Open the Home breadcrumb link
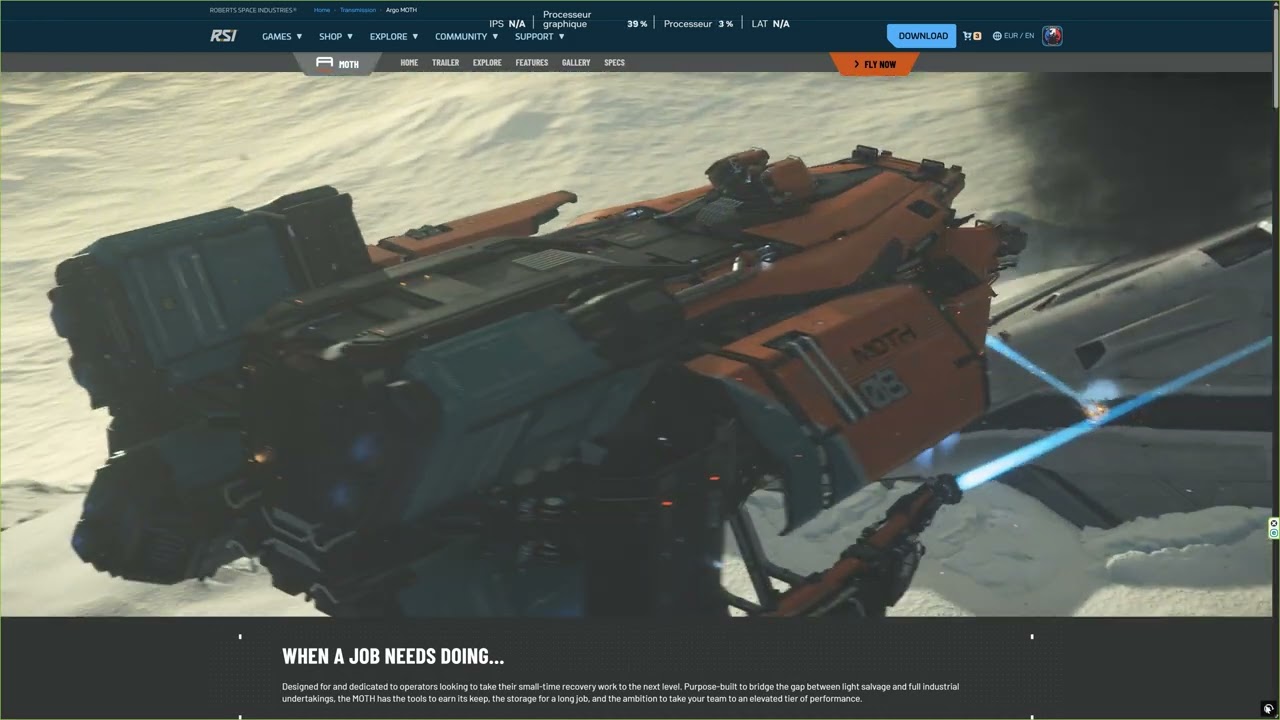The height and width of the screenshot is (720, 1280). tap(322, 10)
